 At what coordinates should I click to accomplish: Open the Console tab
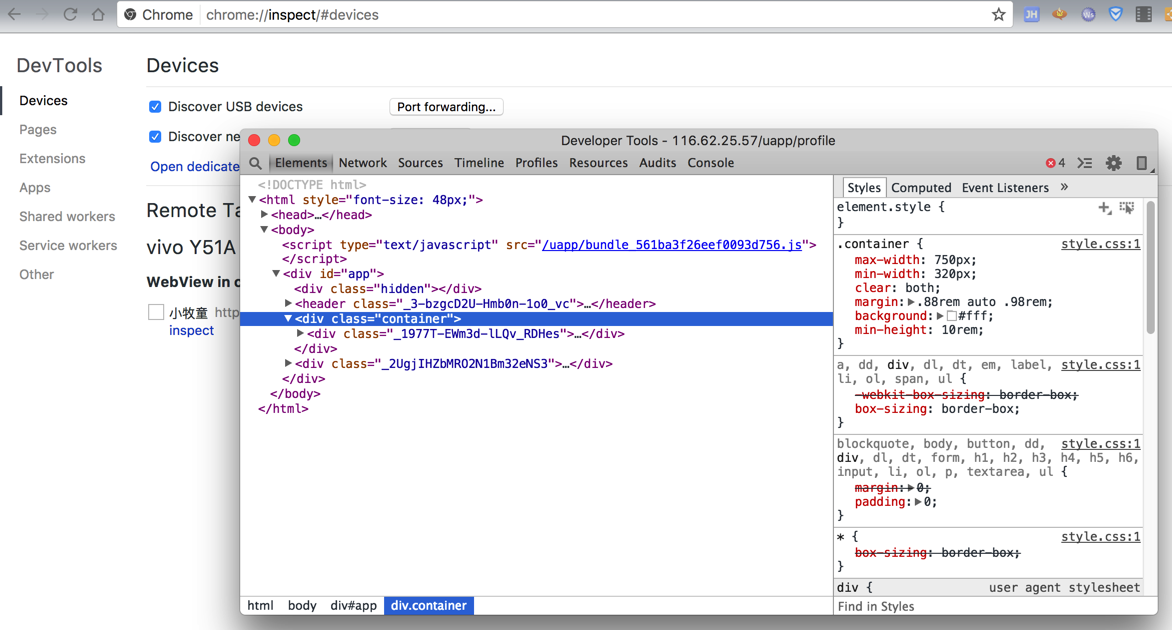click(710, 163)
